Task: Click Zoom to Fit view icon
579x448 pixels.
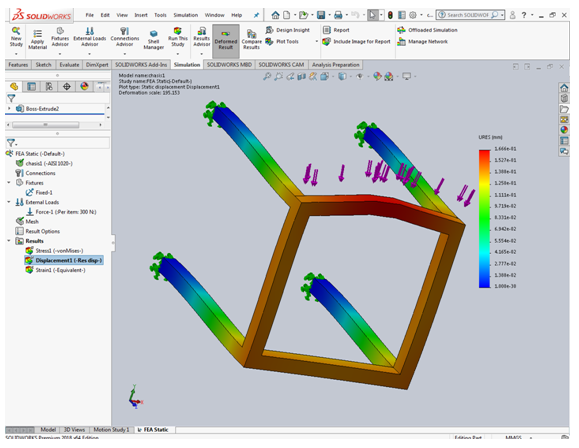Action: pyautogui.click(x=267, y=76)
